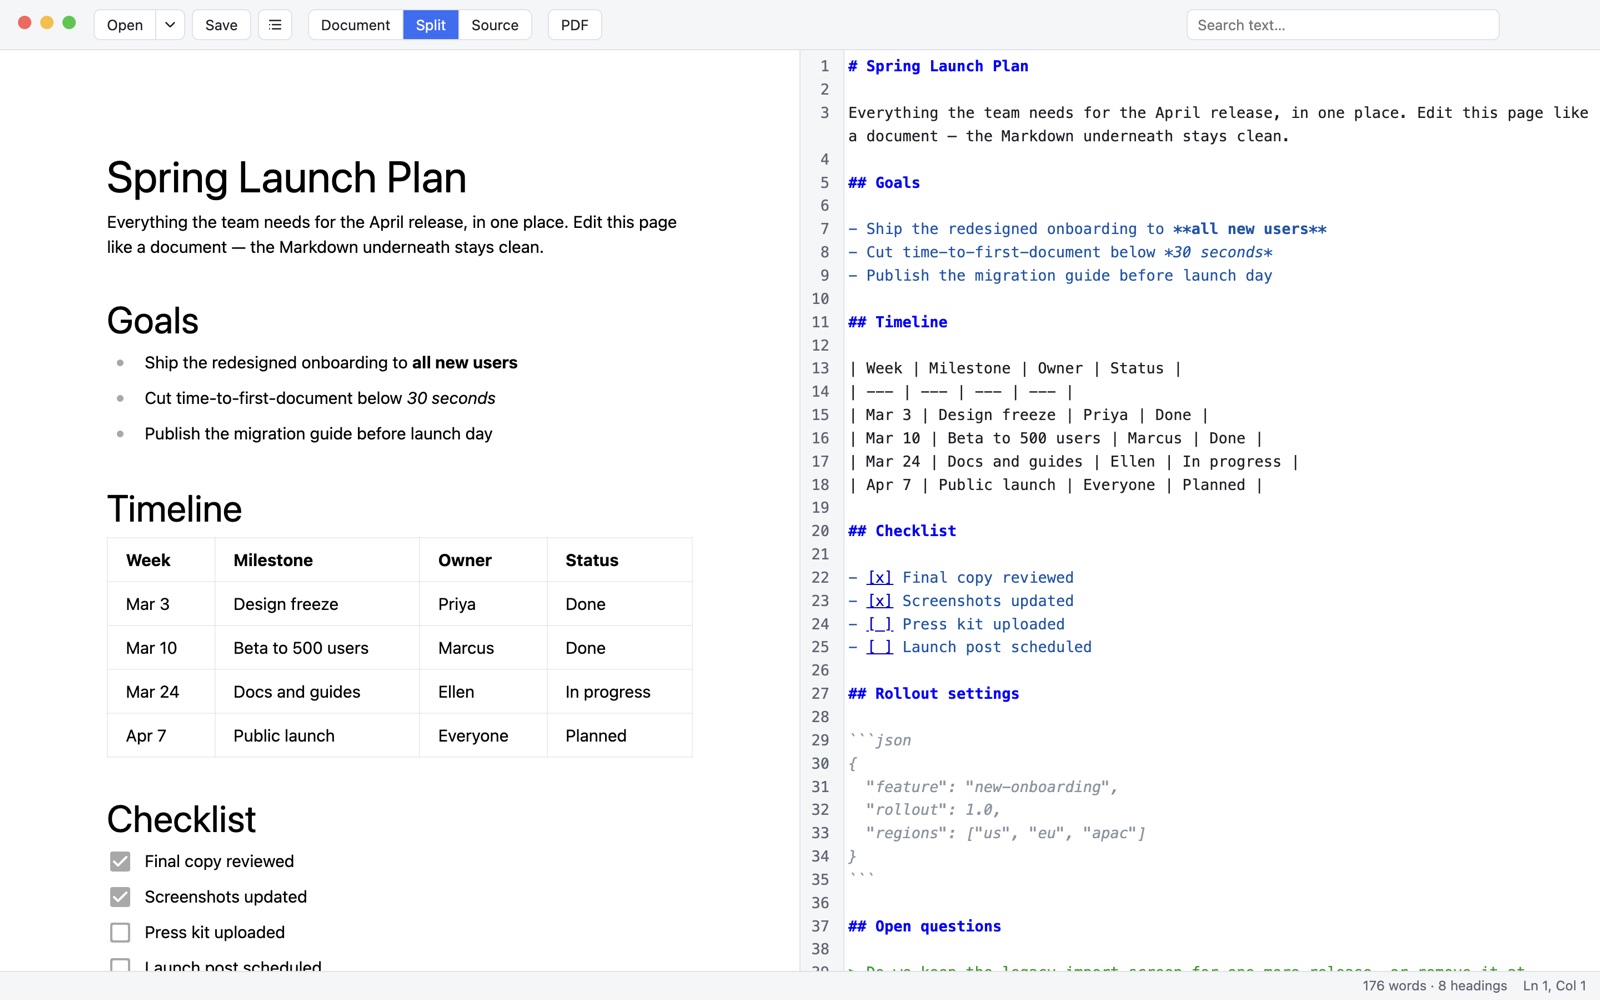
Task: Click the Design freeze table cell
Action: [x=317, y=604]
